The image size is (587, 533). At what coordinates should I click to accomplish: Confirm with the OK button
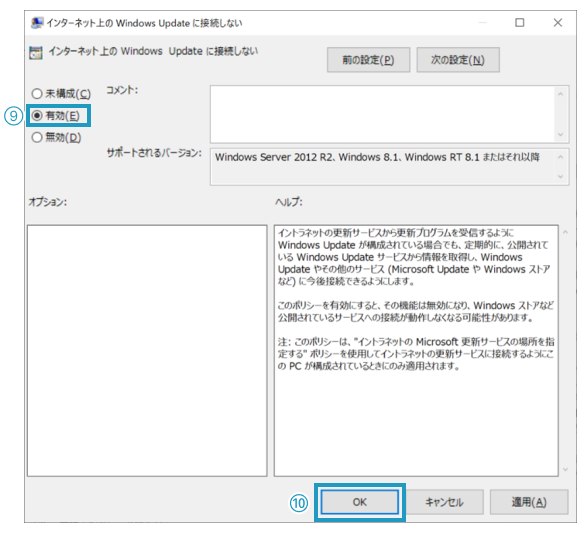(x=360, y=502)
